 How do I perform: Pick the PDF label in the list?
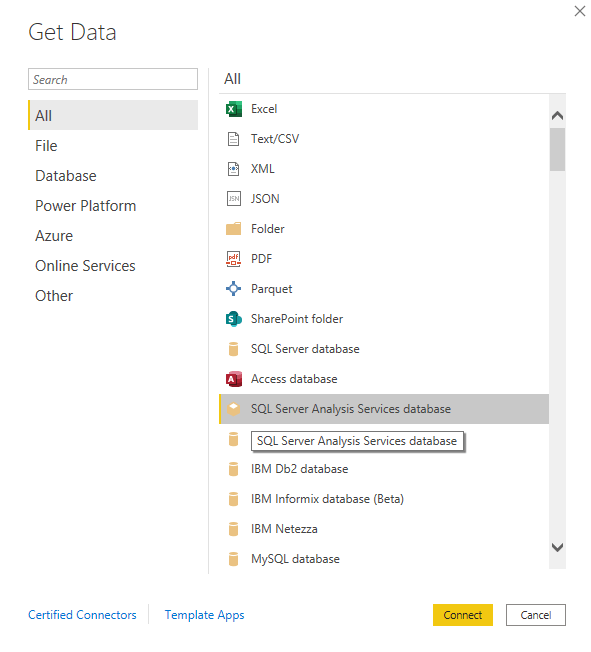[262, 259]
